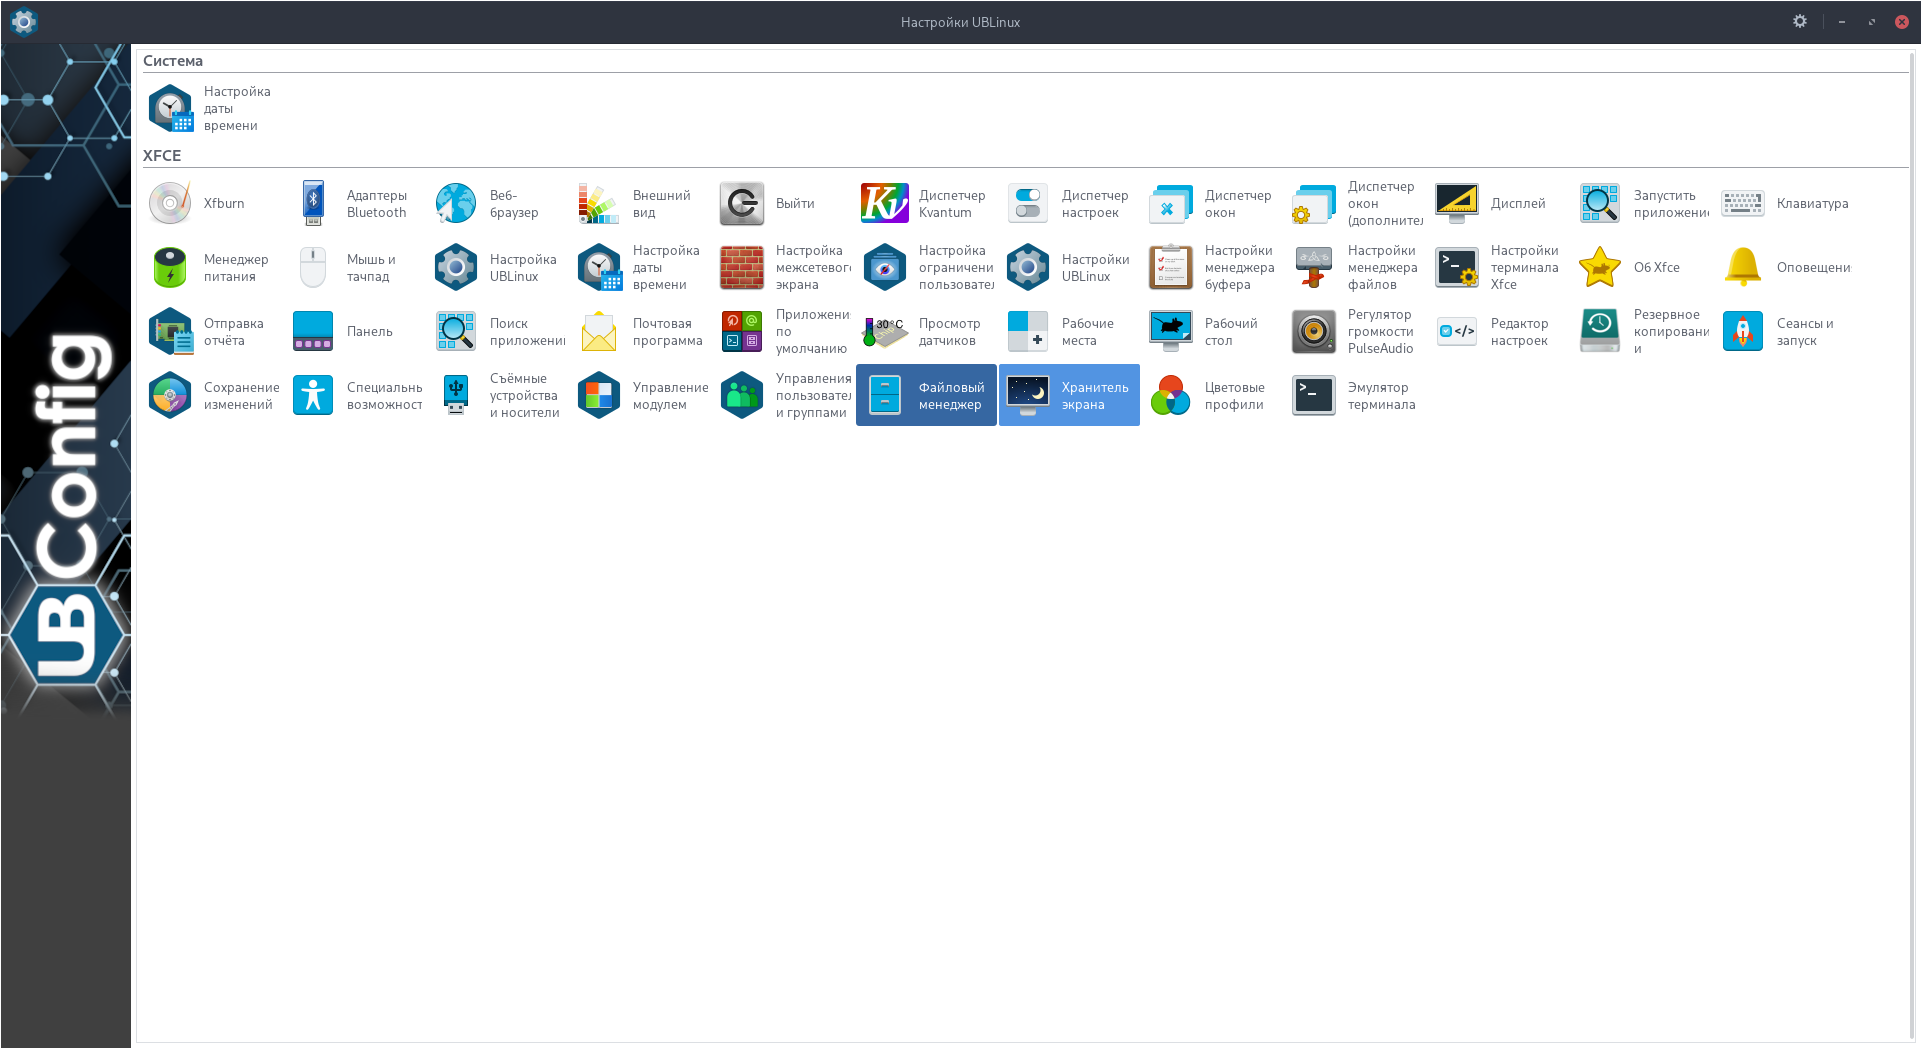
Task: Open Мышь и тачпад settings
Action: click(355, 268)
